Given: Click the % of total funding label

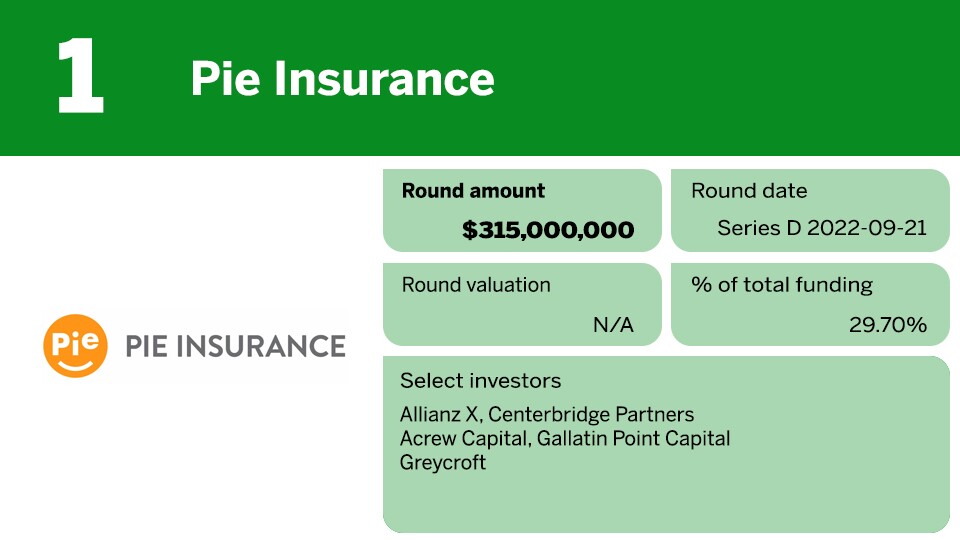Looking at the screenshot, I should point(782,285).
